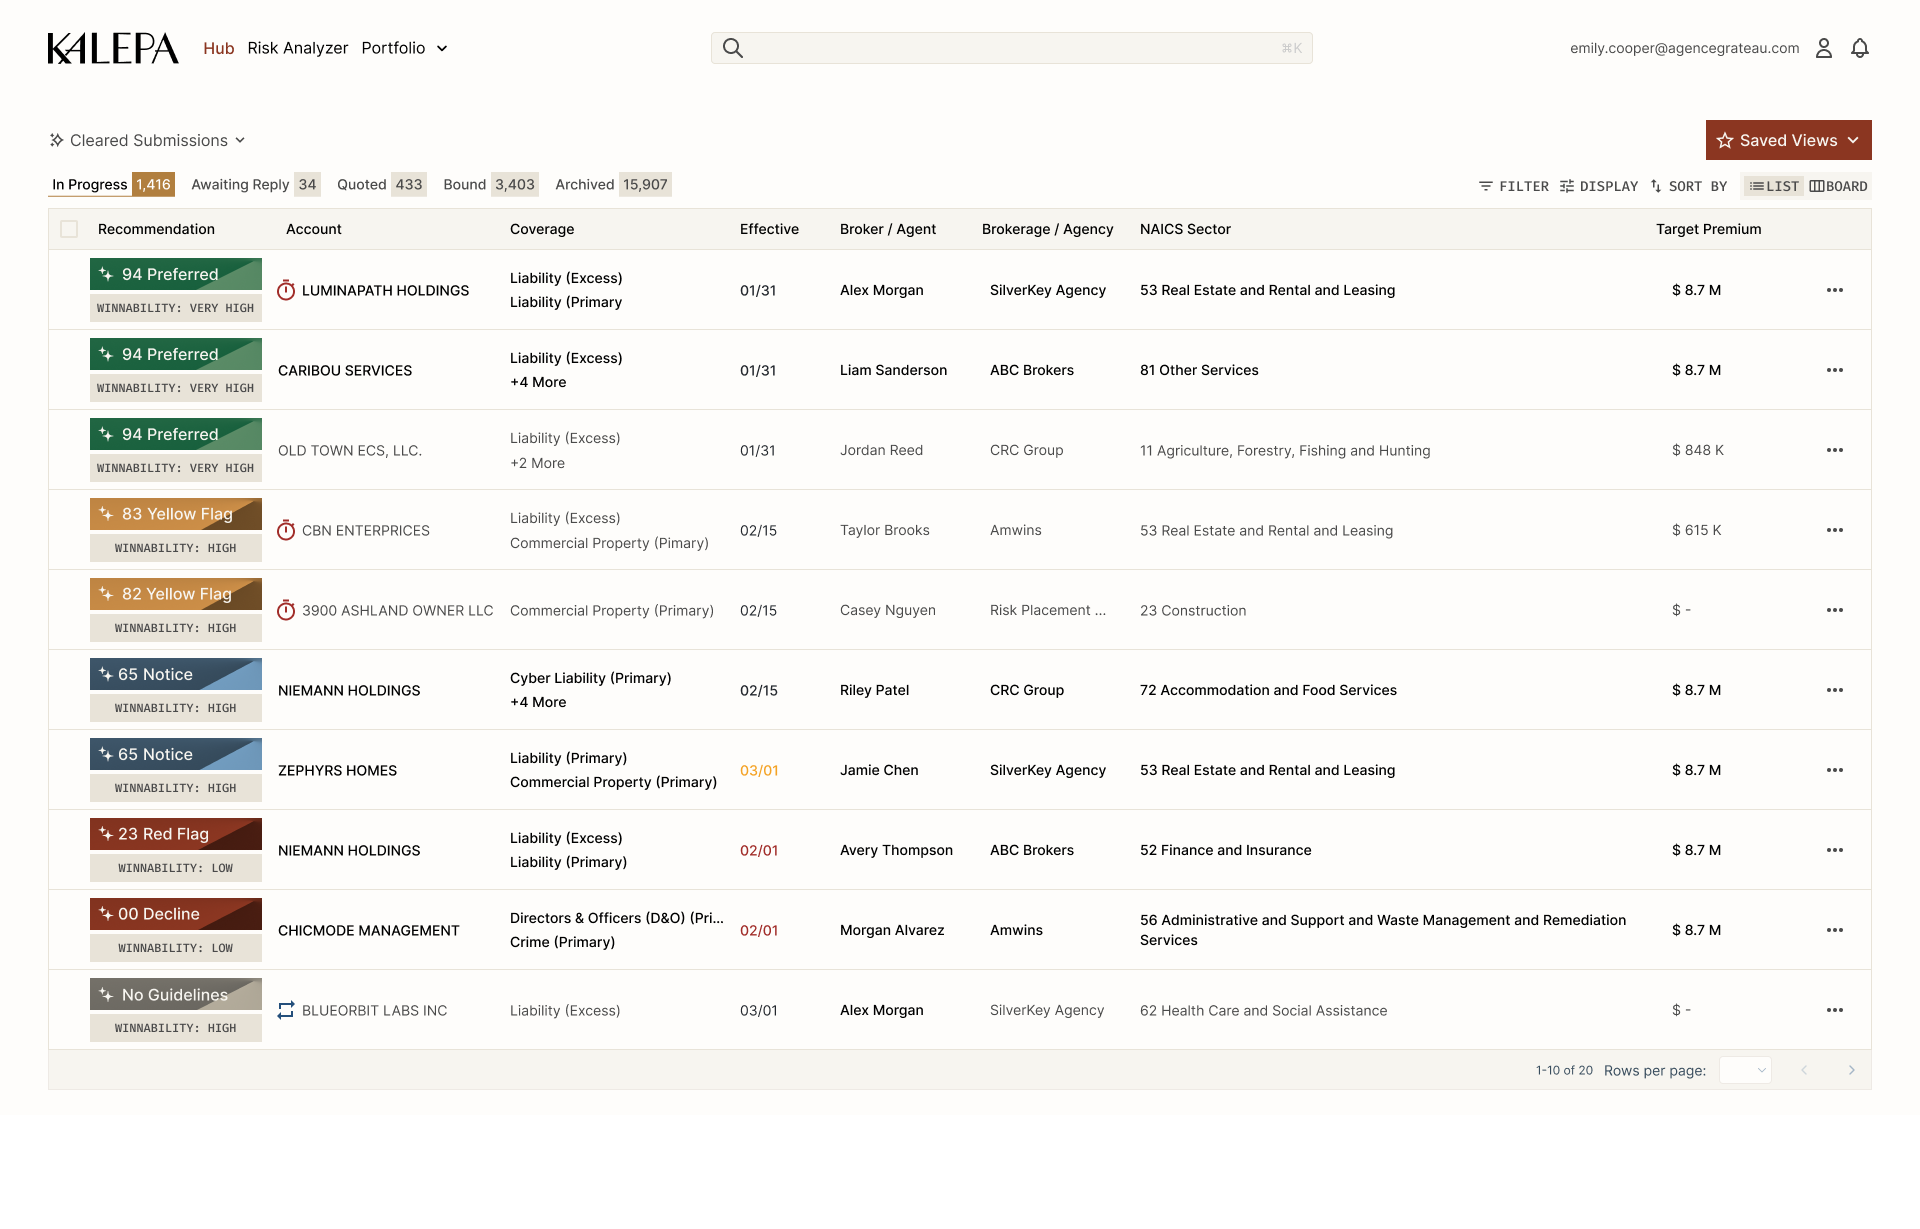Click the Recommendation column header
Viewport: 1920px width, 1229px height.
pos(156,229)
